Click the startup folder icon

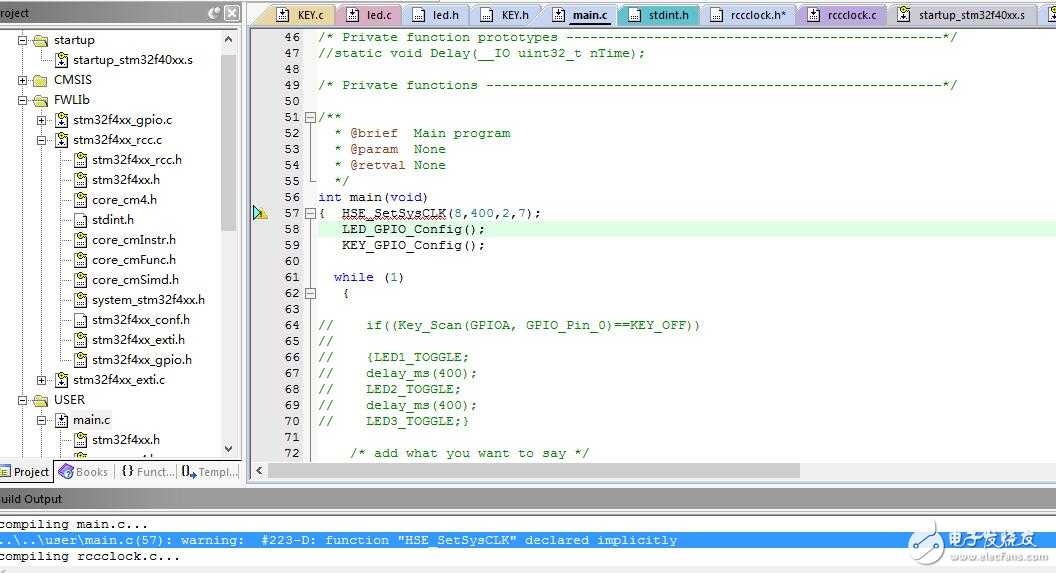[x=41, y=40]
